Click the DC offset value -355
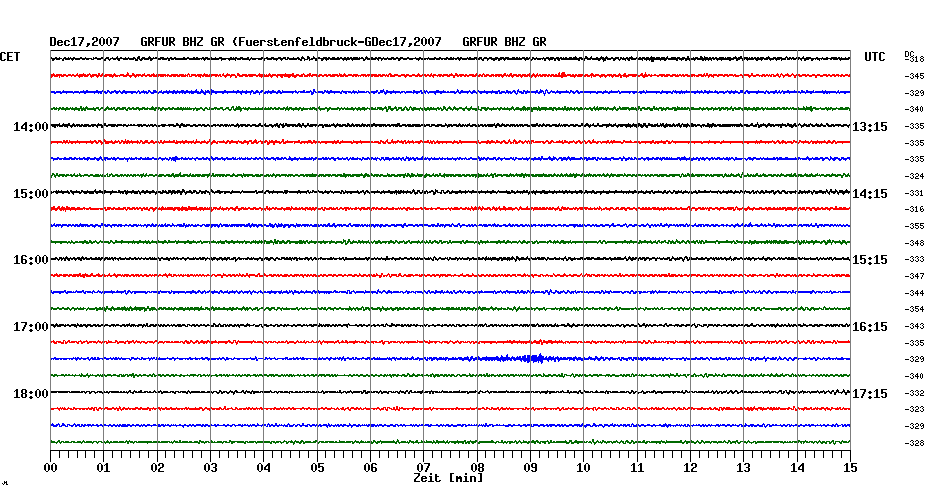930x494 pixels. pos(914,227)
